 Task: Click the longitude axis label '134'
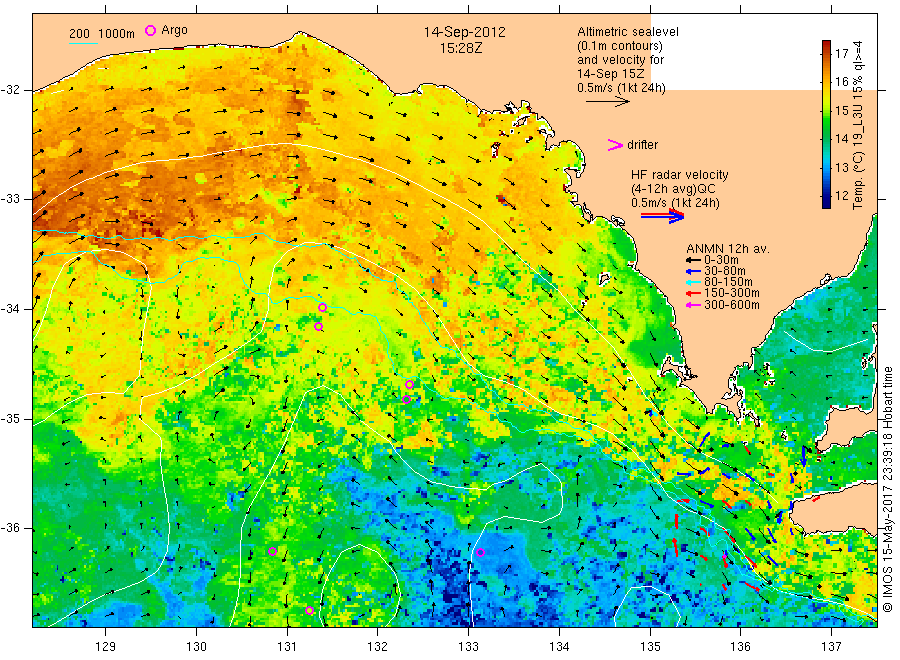[x=559, y=647]
